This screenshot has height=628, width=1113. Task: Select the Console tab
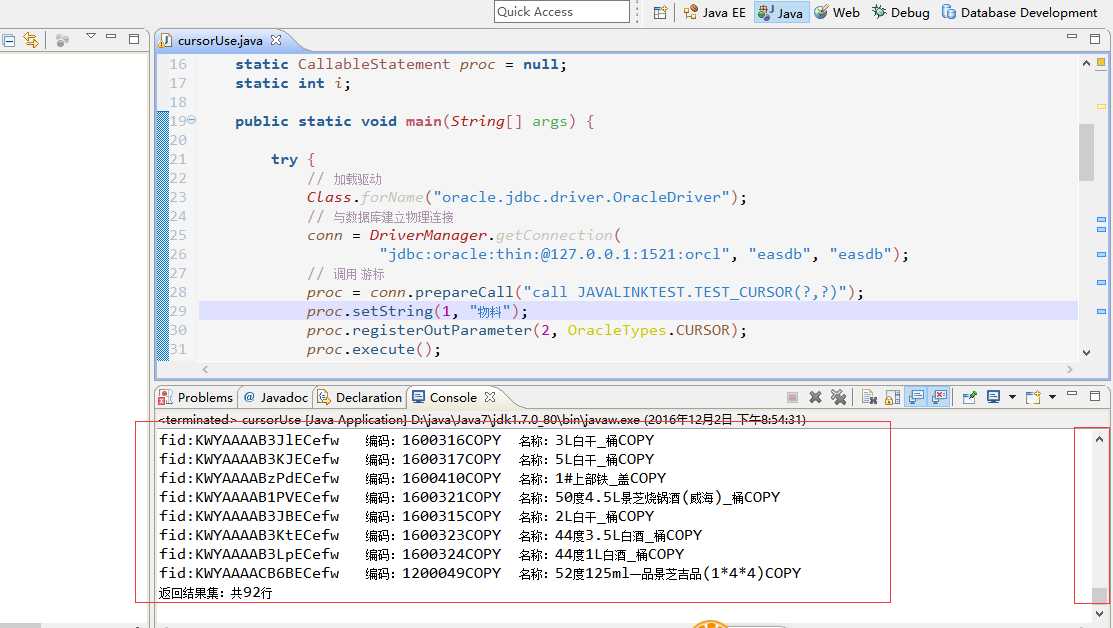click(x=445, y=397)
